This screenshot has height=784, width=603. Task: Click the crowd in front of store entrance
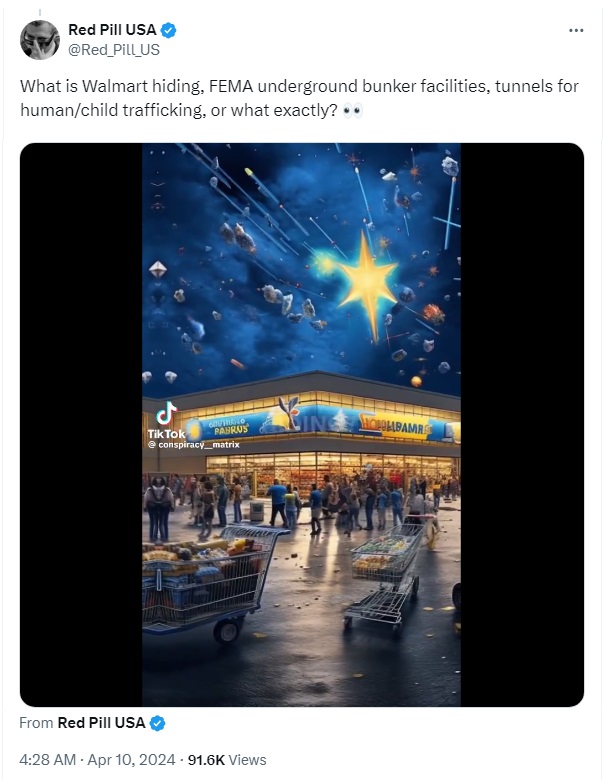[300, 502]
